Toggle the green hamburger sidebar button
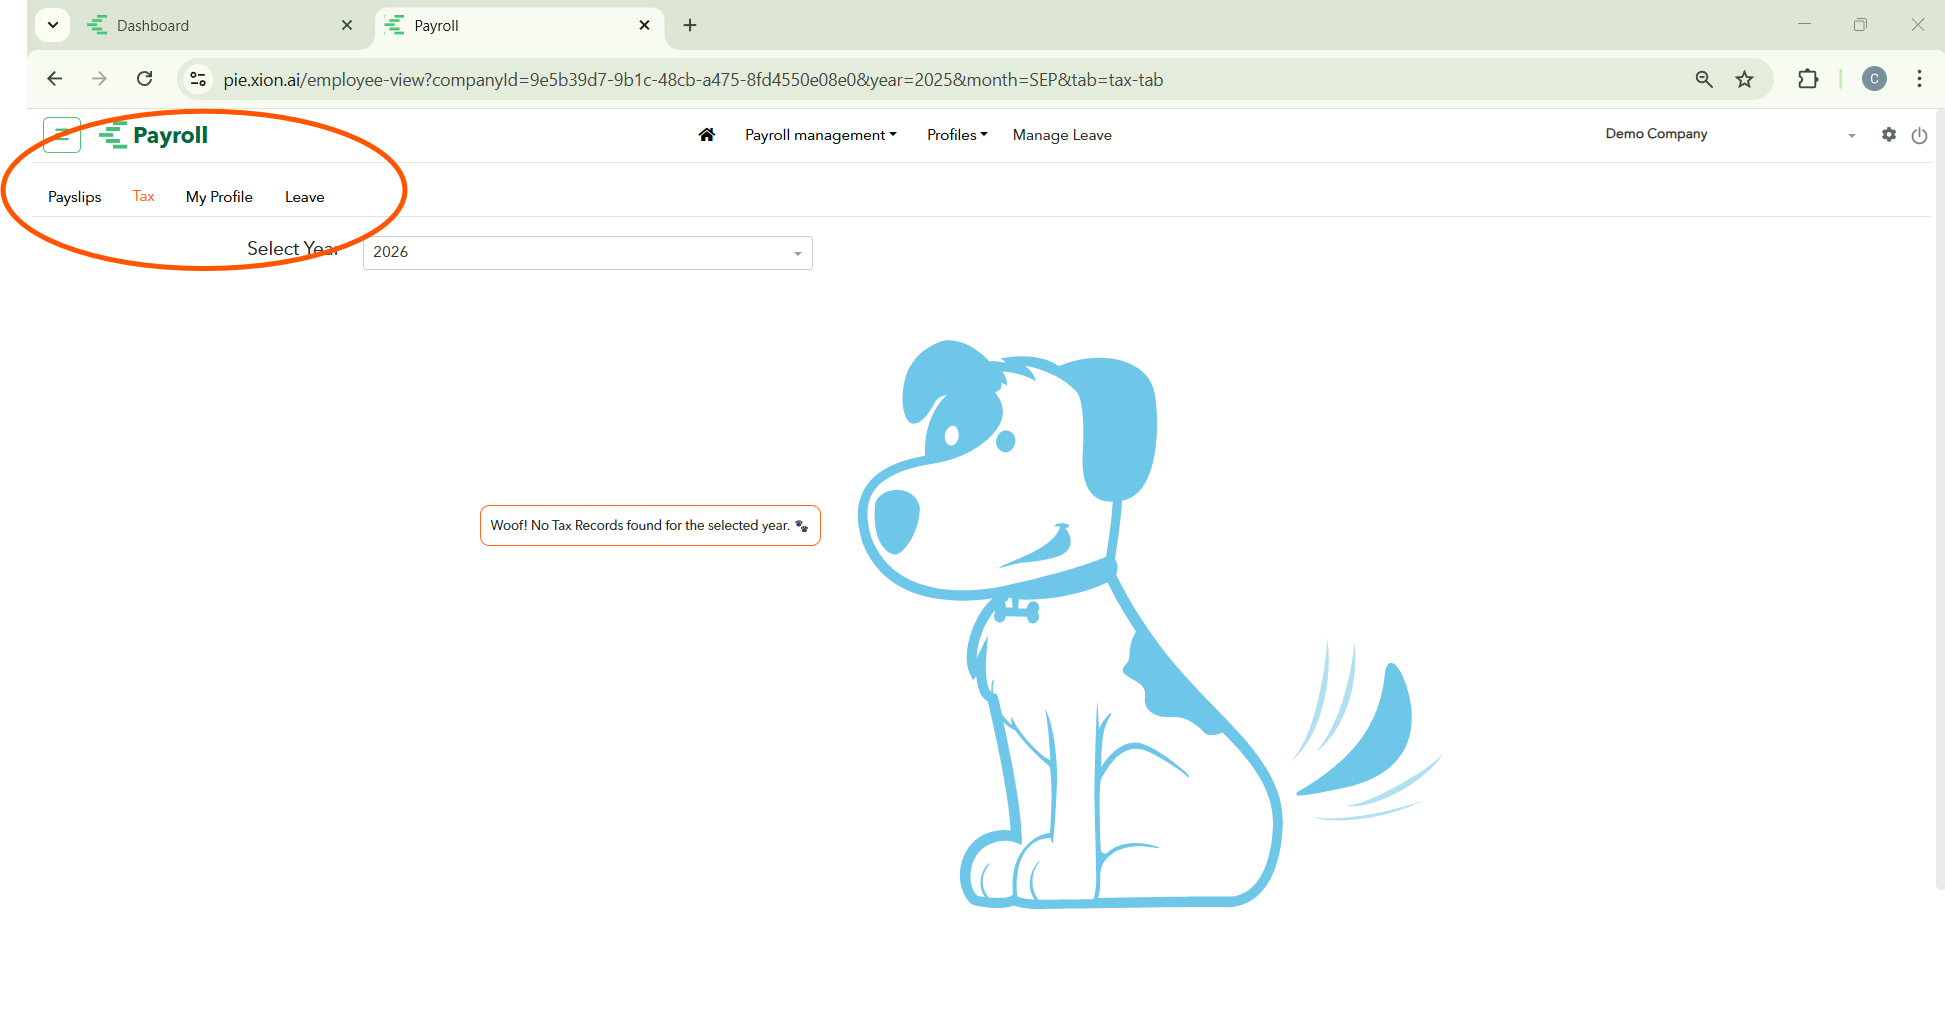Viewport: 1945px width, 1016px height. (x=62, y=135)
